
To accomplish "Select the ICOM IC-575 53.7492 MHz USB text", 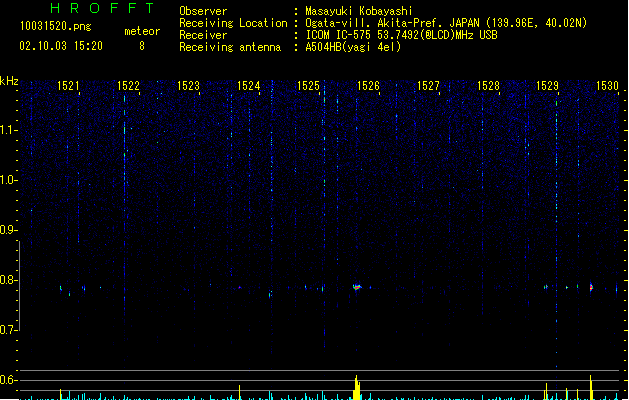I will click(402, 35).
